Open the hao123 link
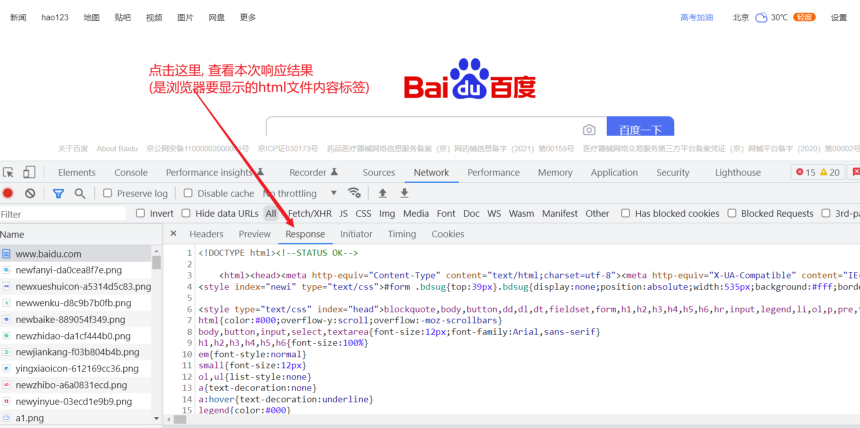The image size is (860, 428). tap(55, 18)
